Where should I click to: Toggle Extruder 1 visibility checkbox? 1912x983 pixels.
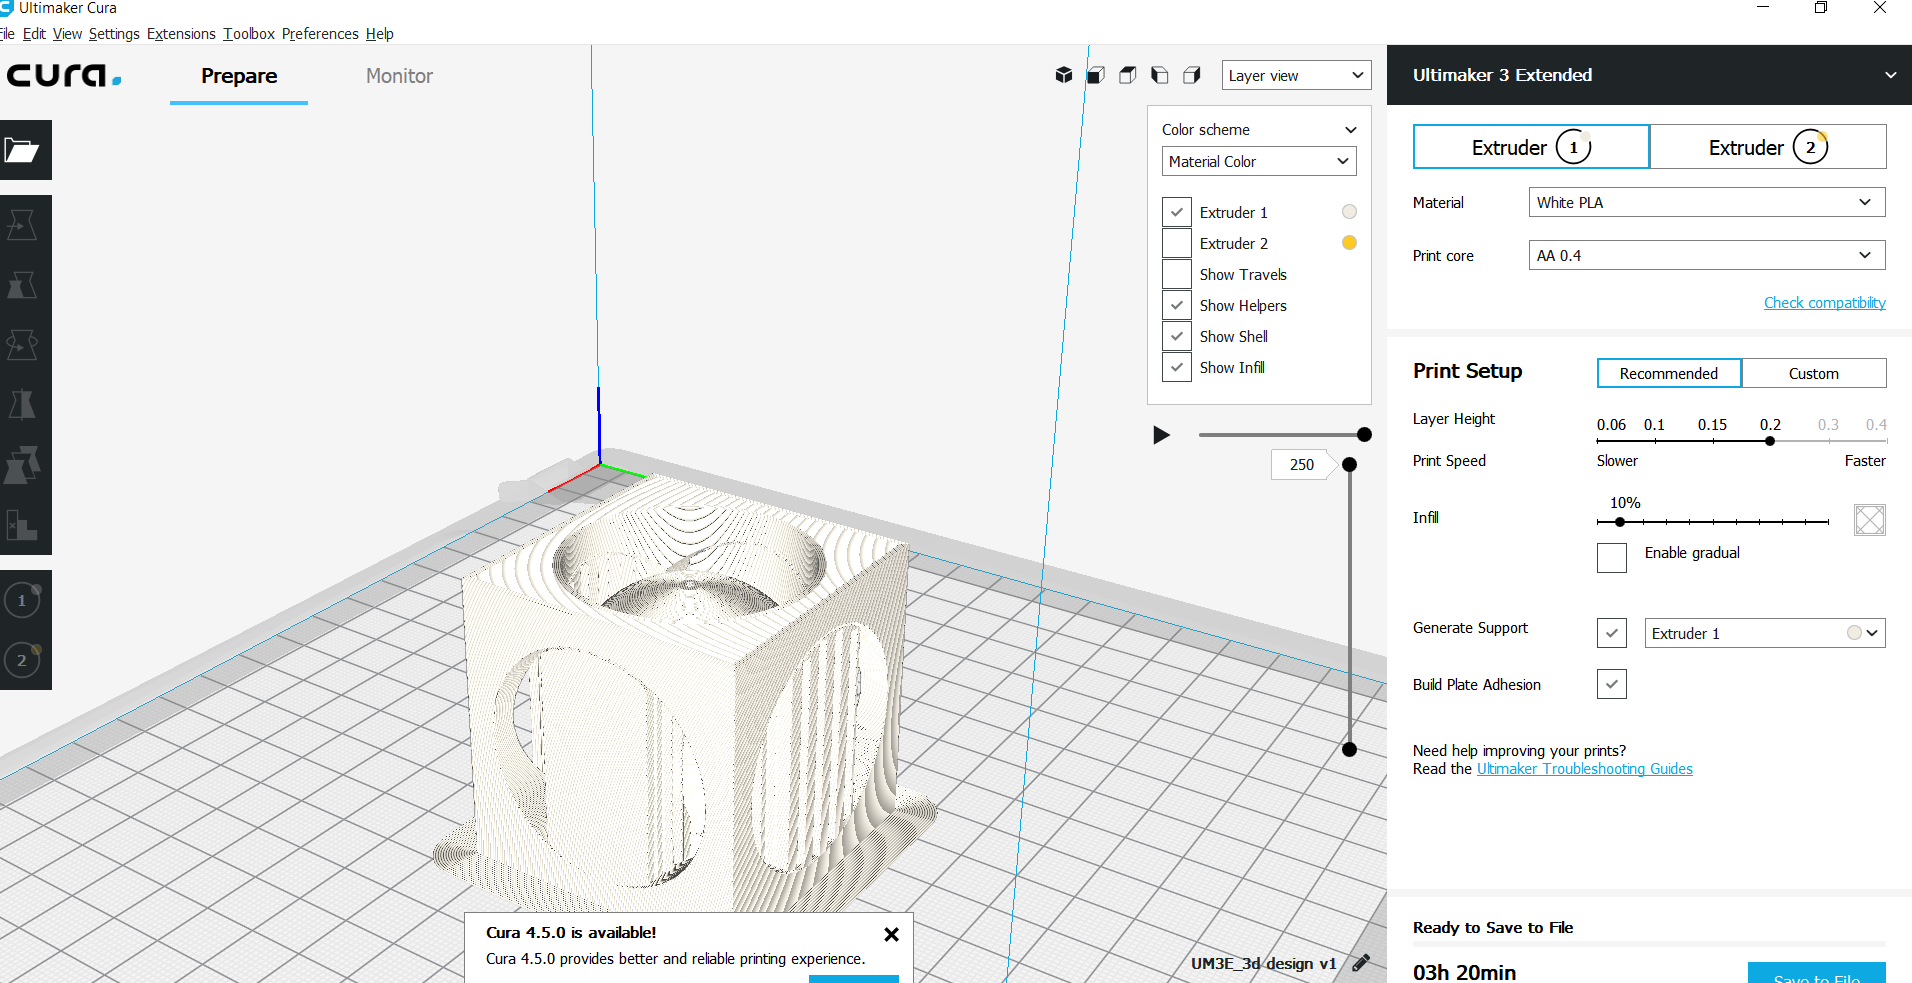tap(1177, 212)
